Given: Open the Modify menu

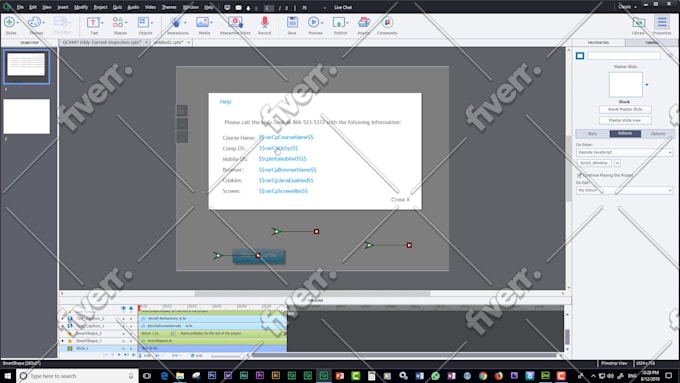Looking at the screenshot, I should point(81,7).
